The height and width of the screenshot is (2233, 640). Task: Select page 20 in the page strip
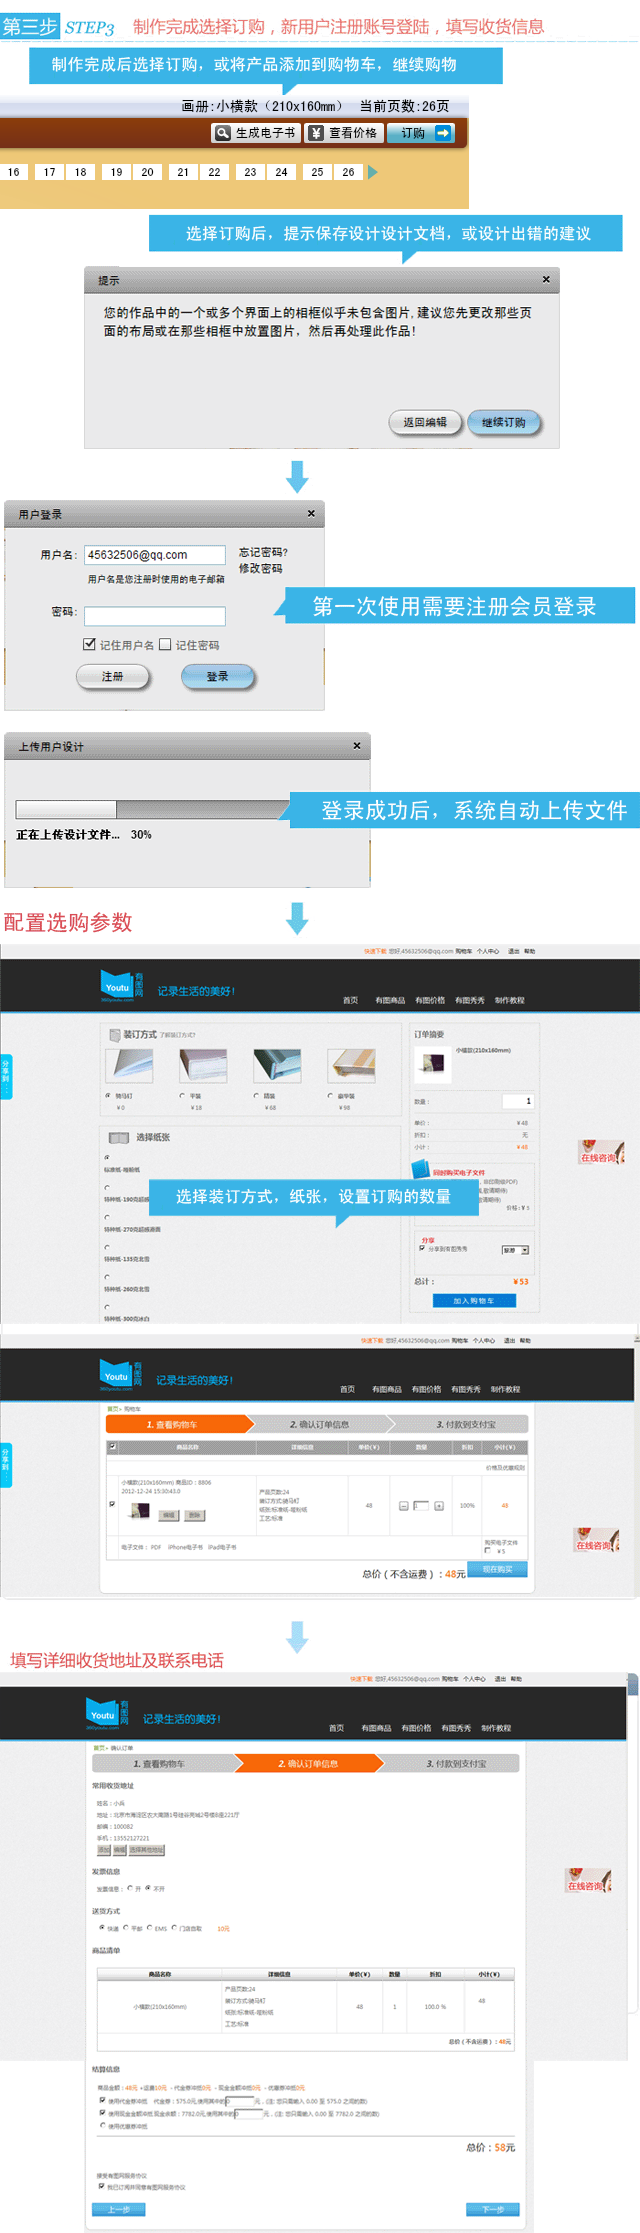pyautogui.click(x=147, y=172)
